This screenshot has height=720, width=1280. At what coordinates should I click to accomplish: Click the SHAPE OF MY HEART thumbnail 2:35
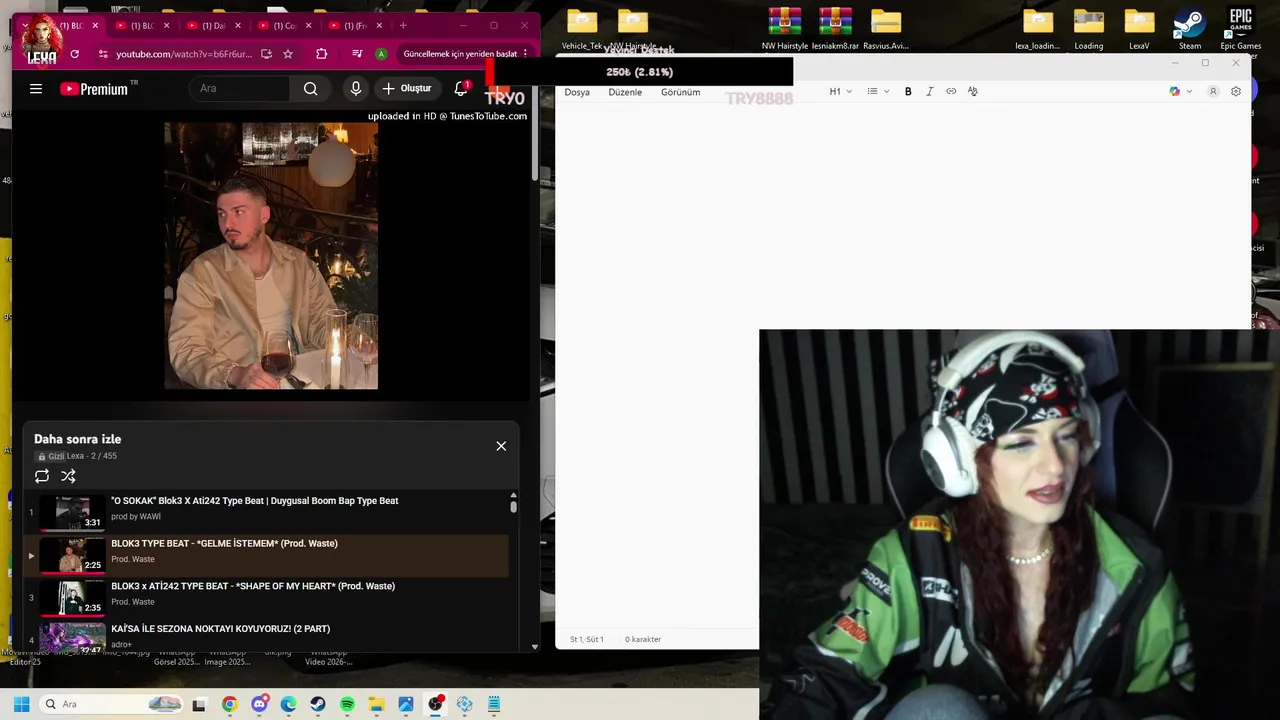pyautogui.click(x=72, y=598)
